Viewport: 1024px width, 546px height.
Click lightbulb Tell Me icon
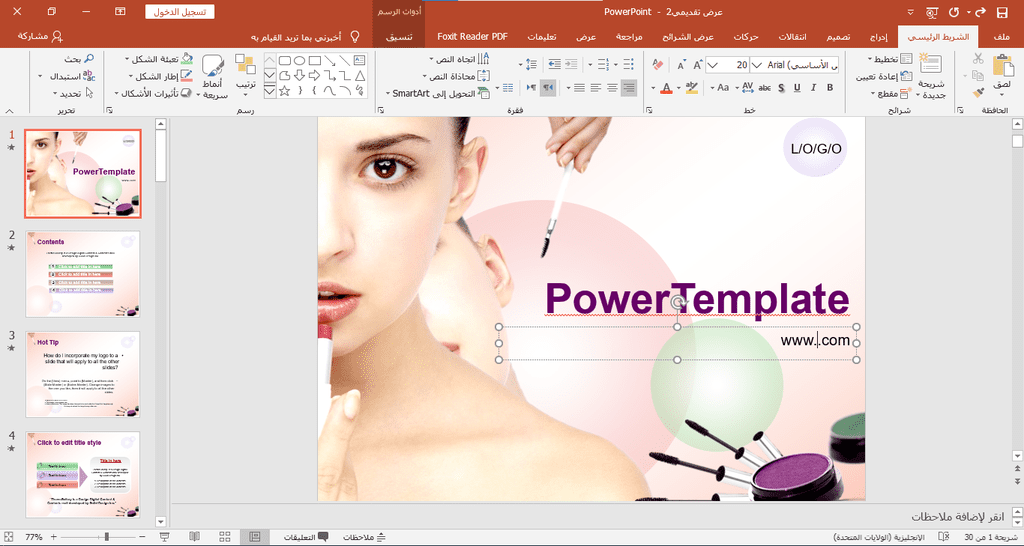point(355,37)
